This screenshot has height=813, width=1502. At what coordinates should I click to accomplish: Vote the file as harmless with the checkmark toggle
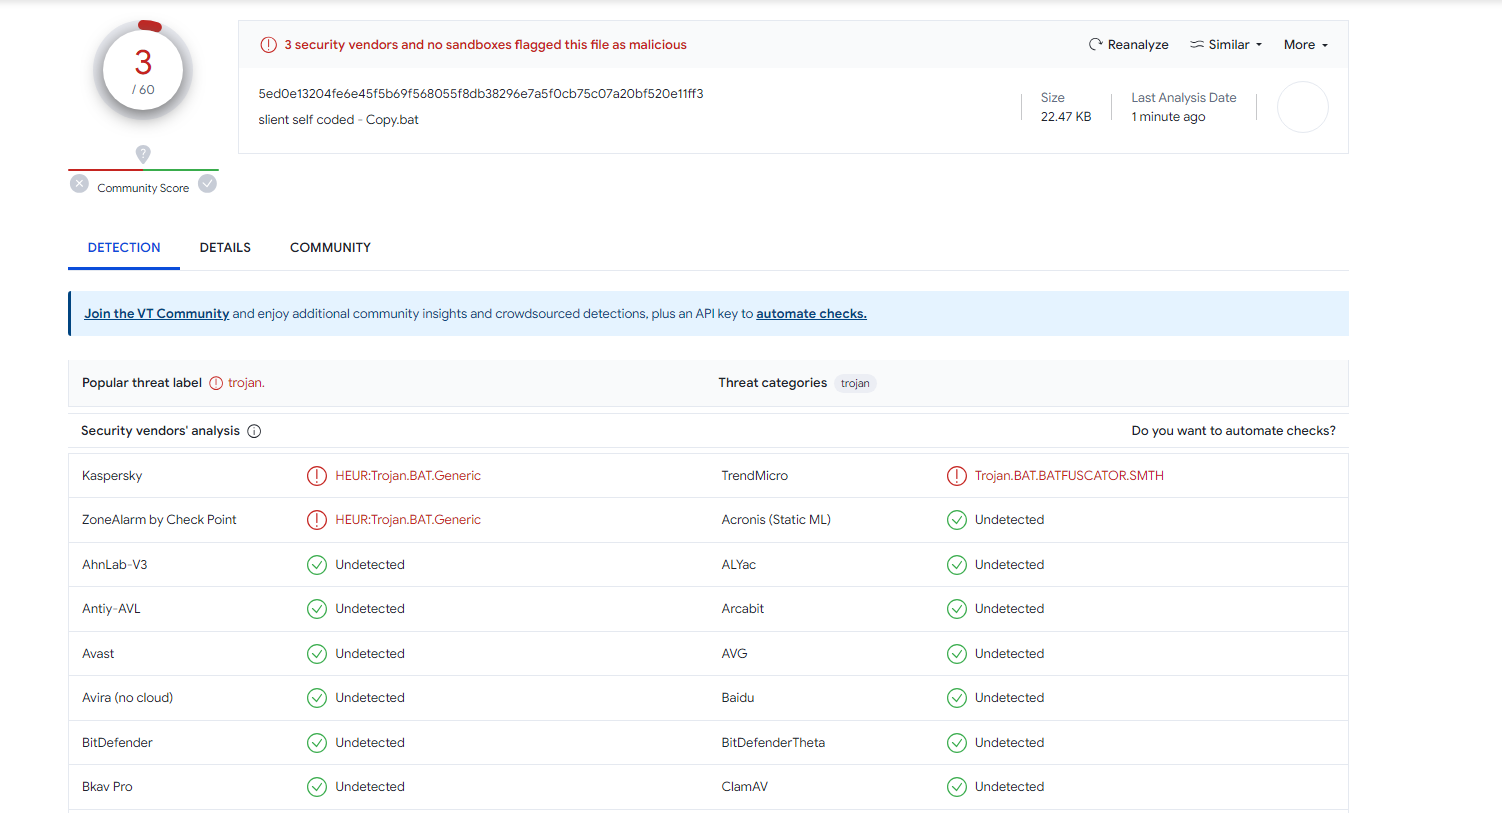pos(207,184)
